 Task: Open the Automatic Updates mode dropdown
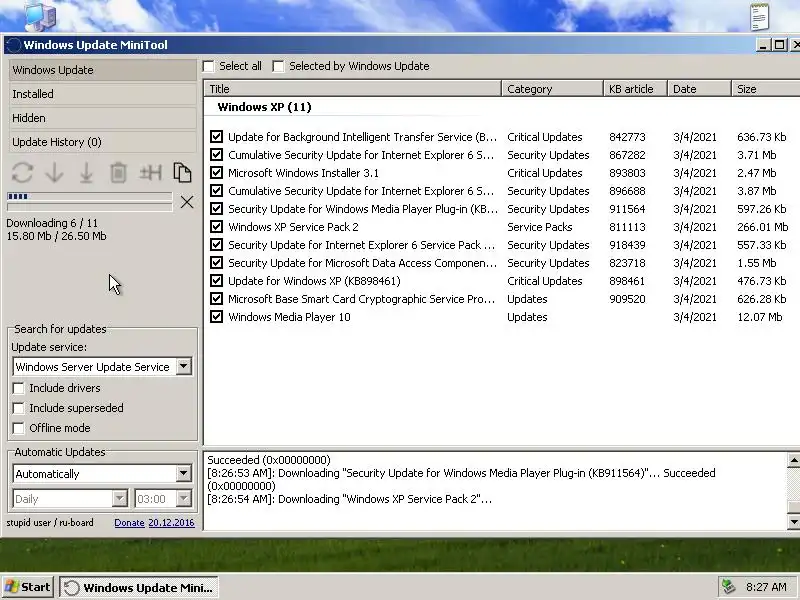click(184, 473)
